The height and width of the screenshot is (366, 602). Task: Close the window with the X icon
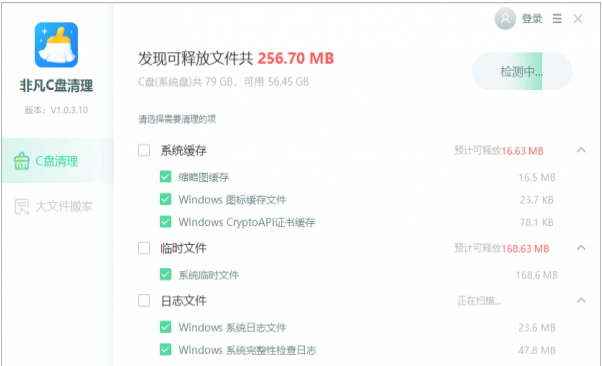coord(578,18)
